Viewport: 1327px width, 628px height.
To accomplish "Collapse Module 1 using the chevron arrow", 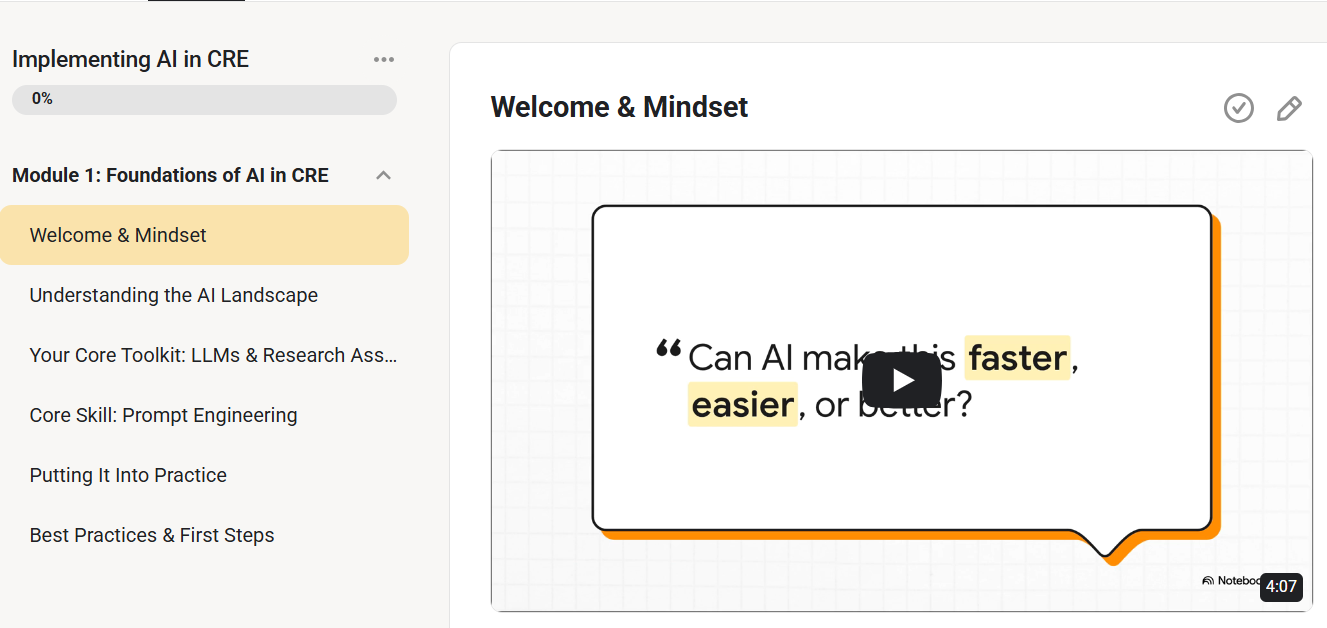I will pos(383,176).
